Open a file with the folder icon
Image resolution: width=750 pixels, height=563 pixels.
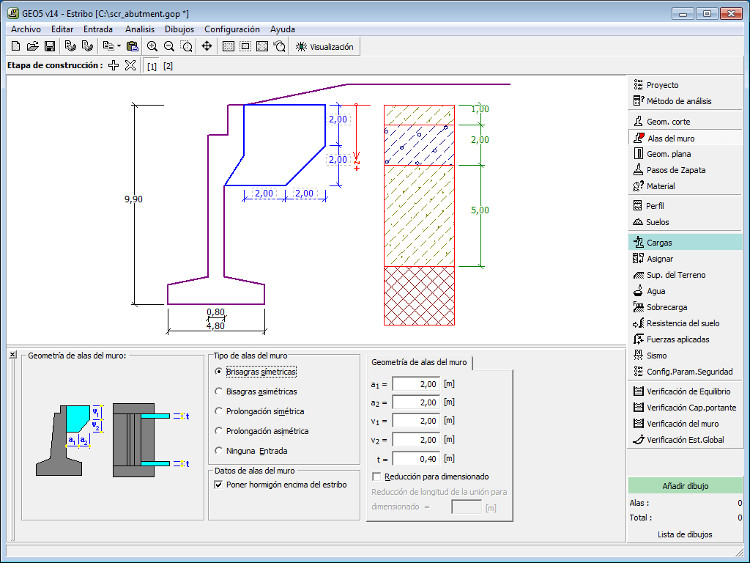(x=33, y=46)
